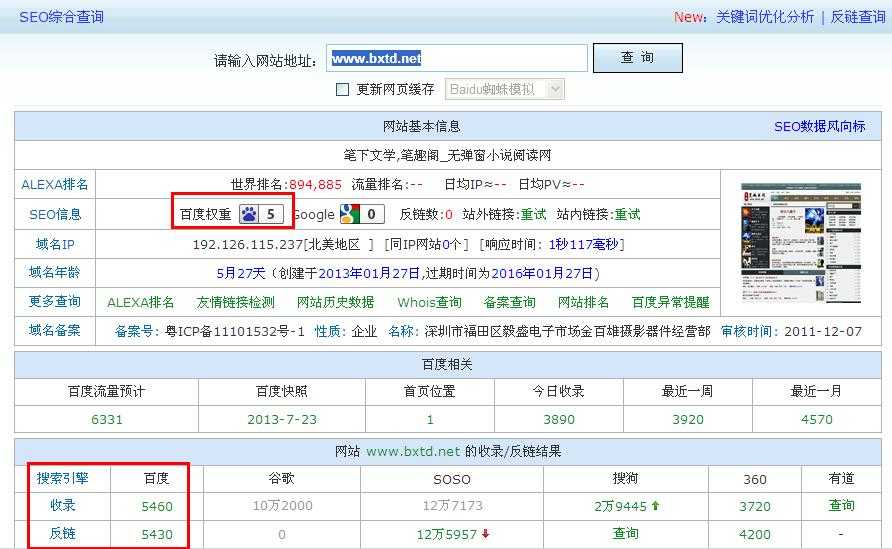Click 百度快照 date 2013-7-23
The height and width of the screenshot is (549, 892).
coord(282,420)
